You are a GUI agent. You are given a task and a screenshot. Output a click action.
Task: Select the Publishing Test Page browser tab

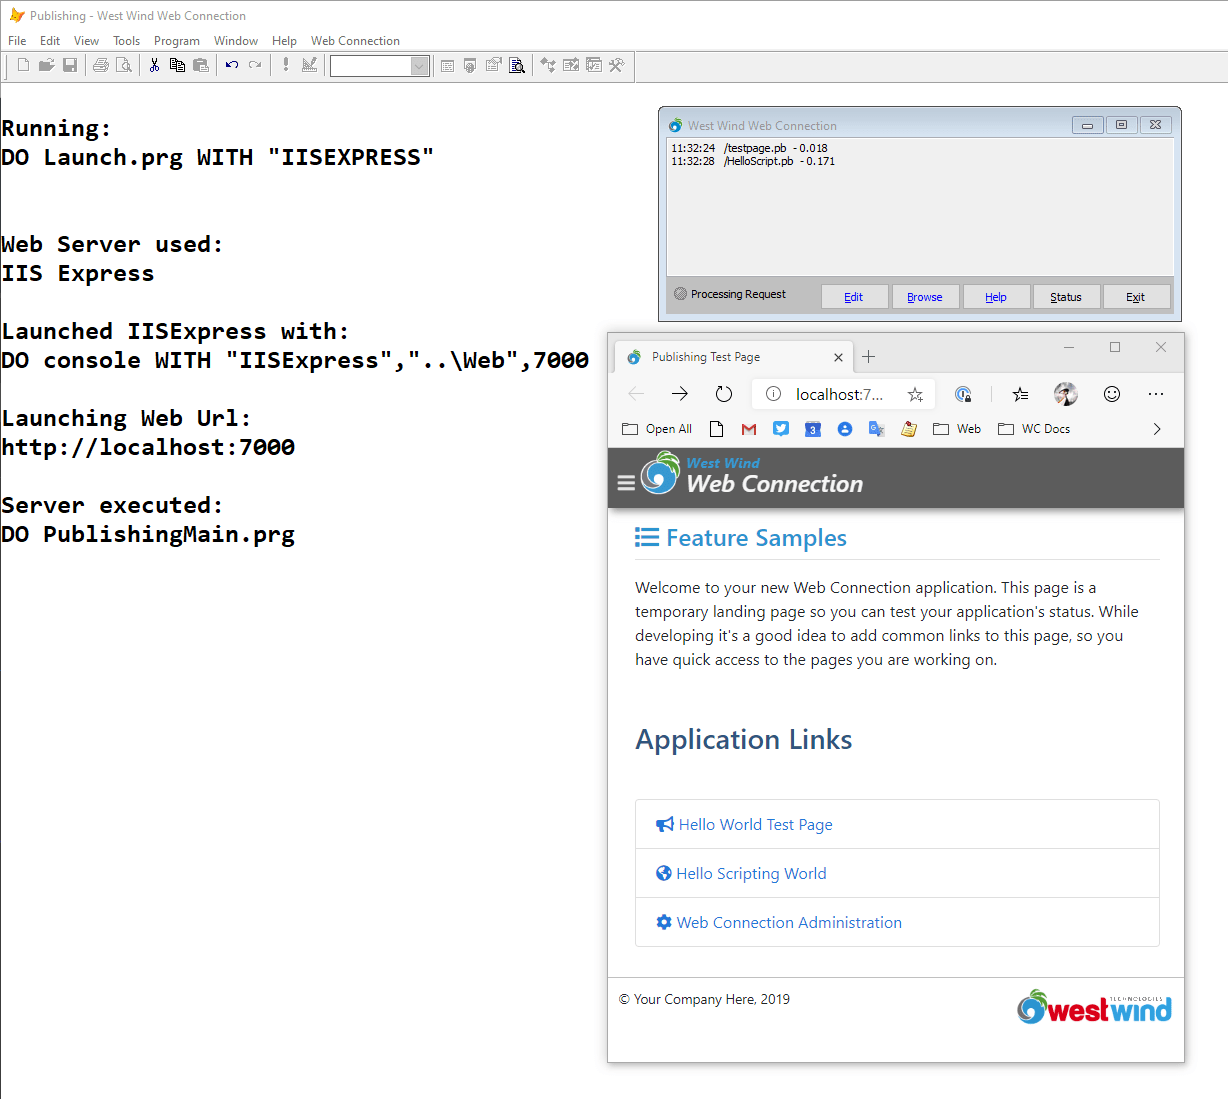coord(731,357)
